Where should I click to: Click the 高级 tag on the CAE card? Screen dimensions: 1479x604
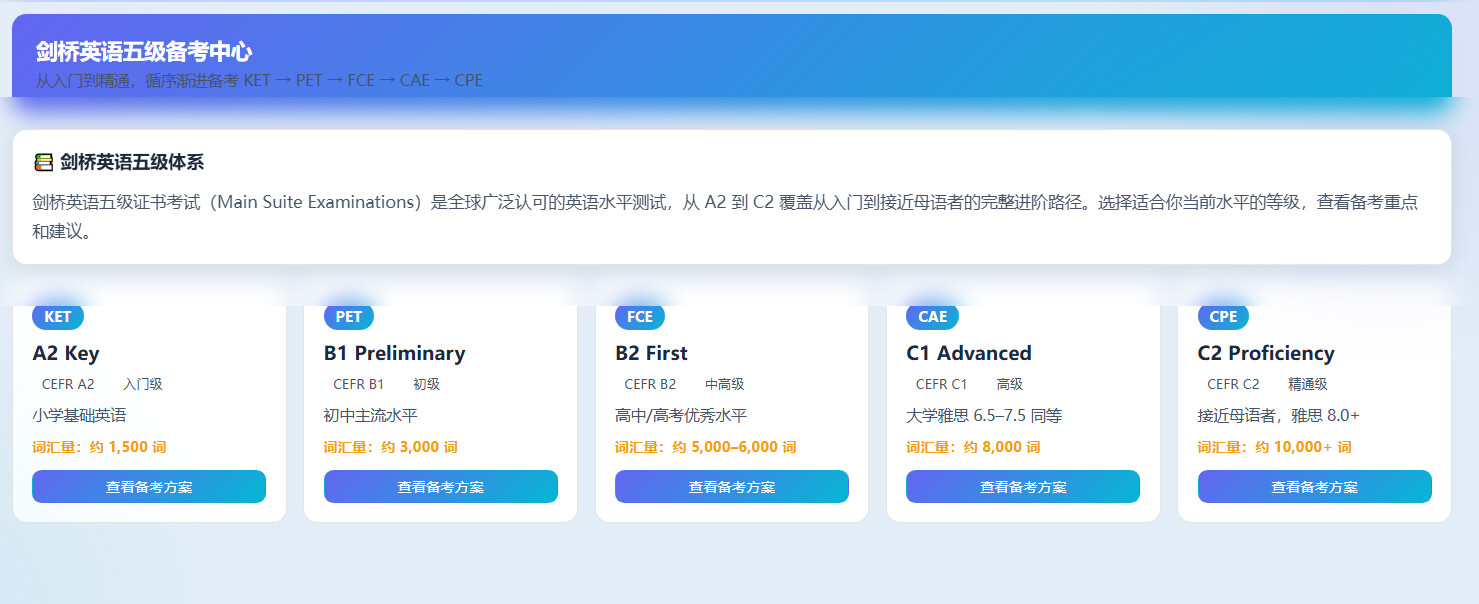1010,384
